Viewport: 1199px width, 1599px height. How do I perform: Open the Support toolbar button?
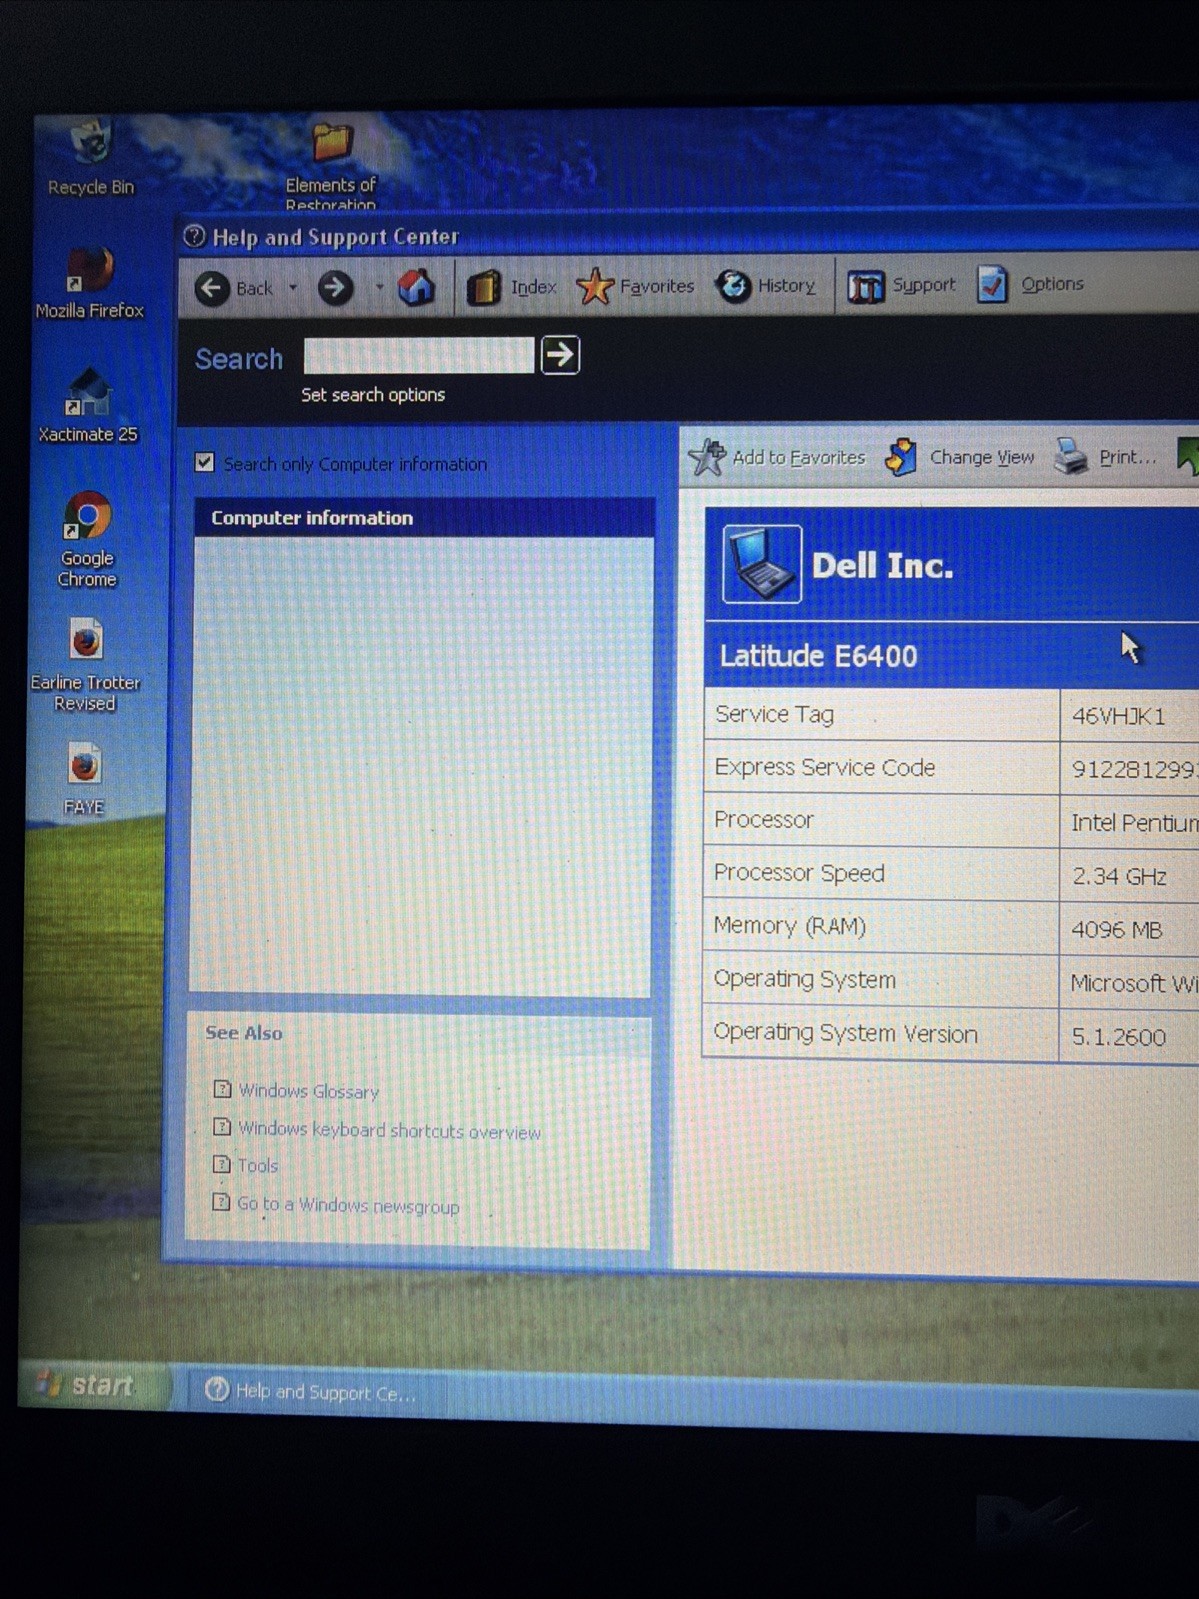[x=901, y=286]
